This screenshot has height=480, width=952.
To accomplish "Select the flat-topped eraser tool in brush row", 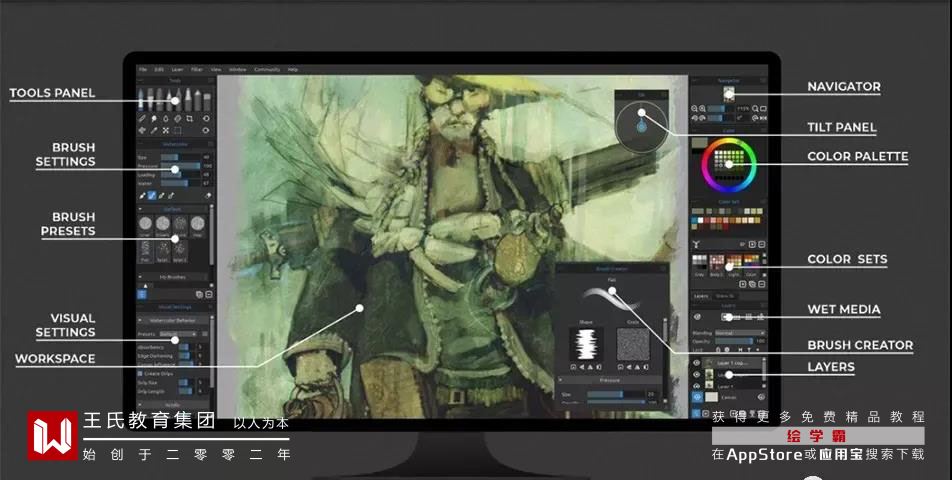I will point(207,100).
